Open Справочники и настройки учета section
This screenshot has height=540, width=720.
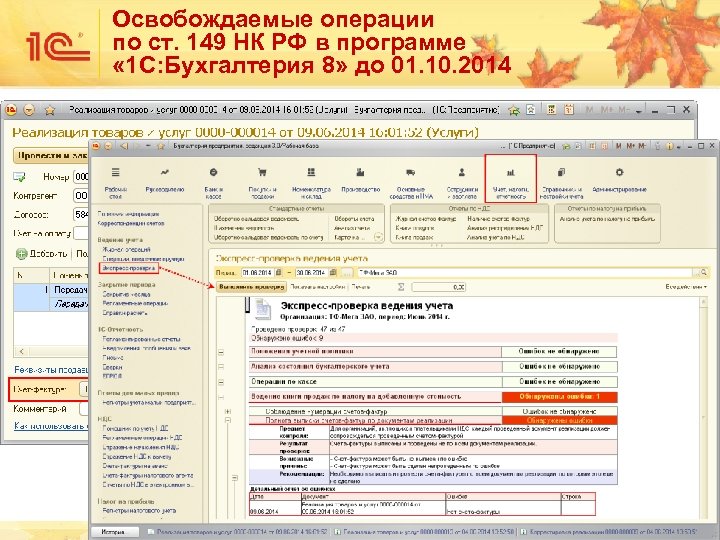pyautogui.click(x=562, y=181)
